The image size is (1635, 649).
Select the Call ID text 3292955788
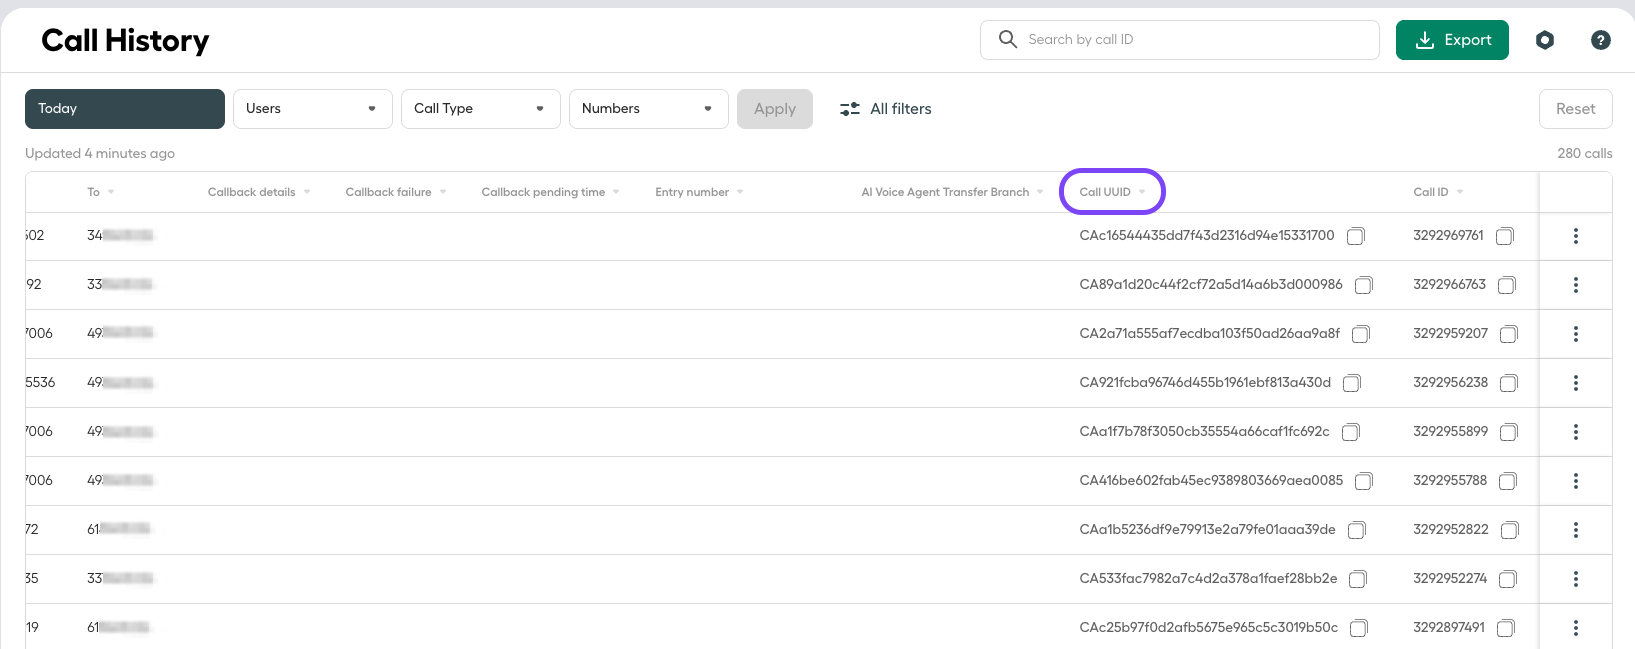coord(1450,481)
